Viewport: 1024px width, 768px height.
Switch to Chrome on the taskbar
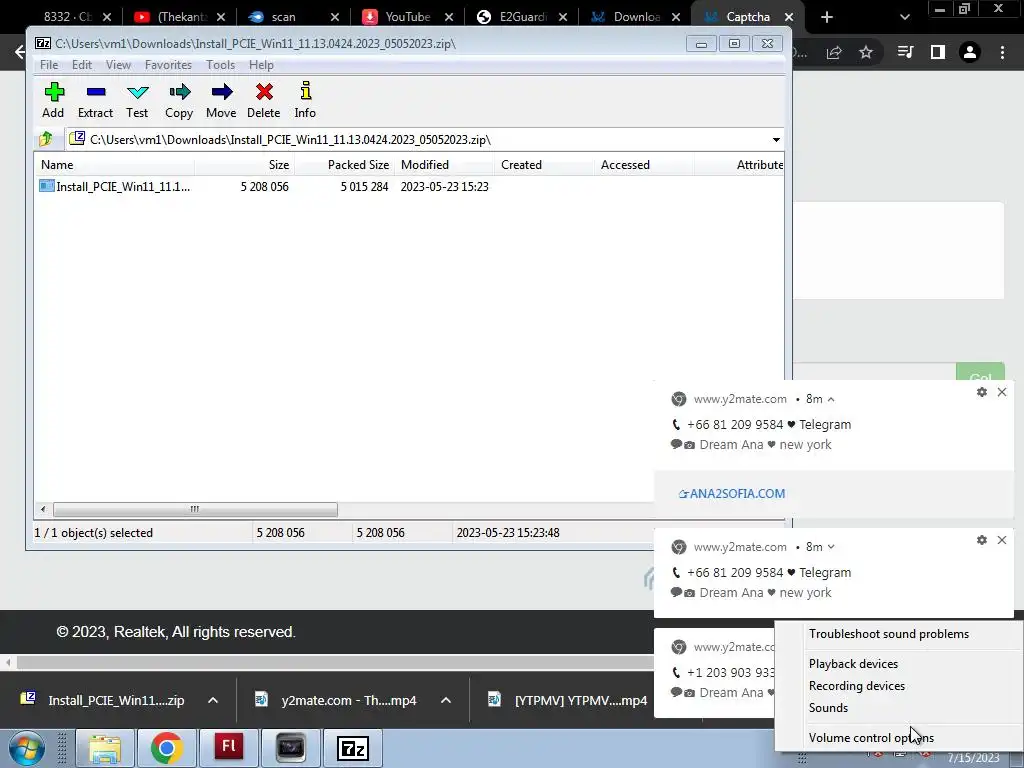167,748
